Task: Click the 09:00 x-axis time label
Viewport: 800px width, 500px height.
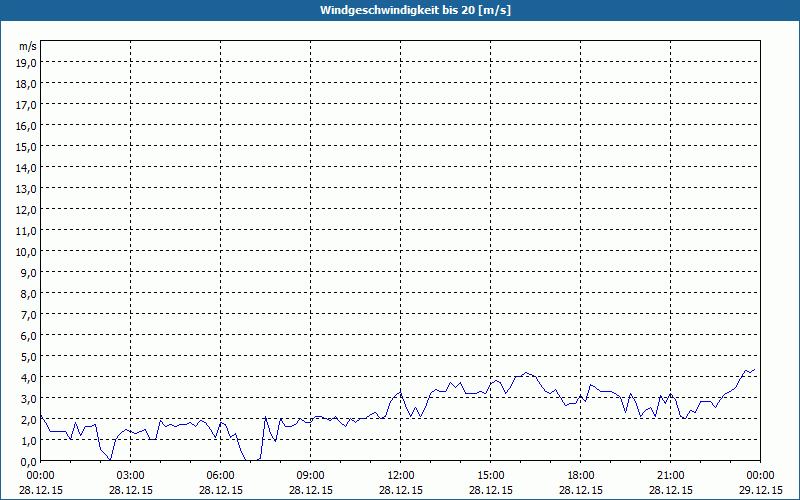Action: tap(311, 476)
